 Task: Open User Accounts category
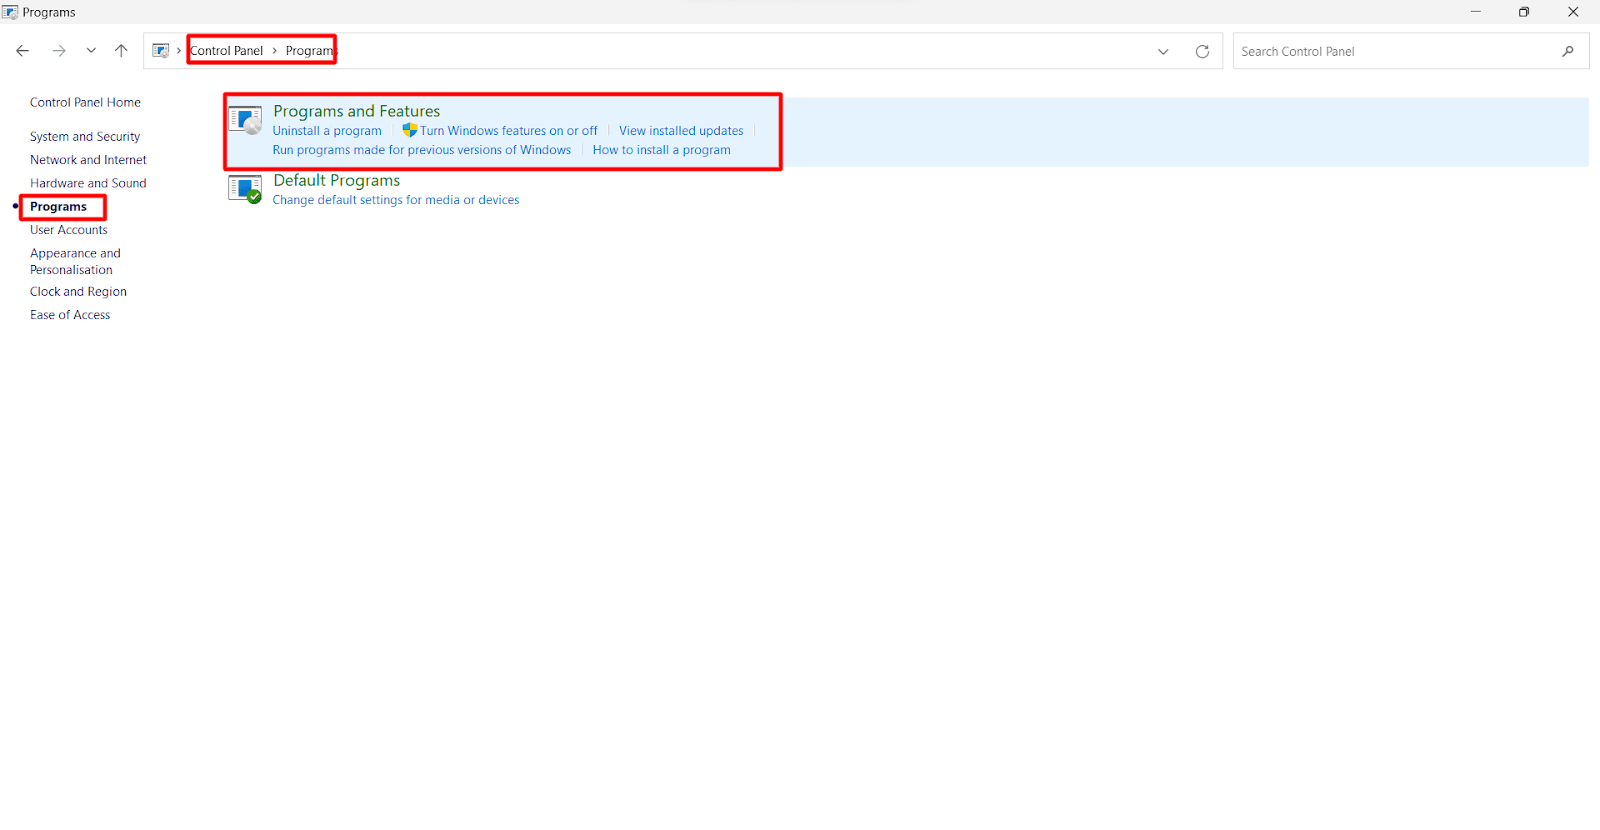pos(68,230)
